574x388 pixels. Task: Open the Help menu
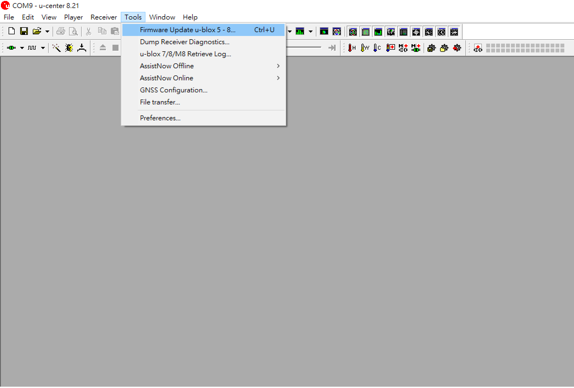pos(190,17)
